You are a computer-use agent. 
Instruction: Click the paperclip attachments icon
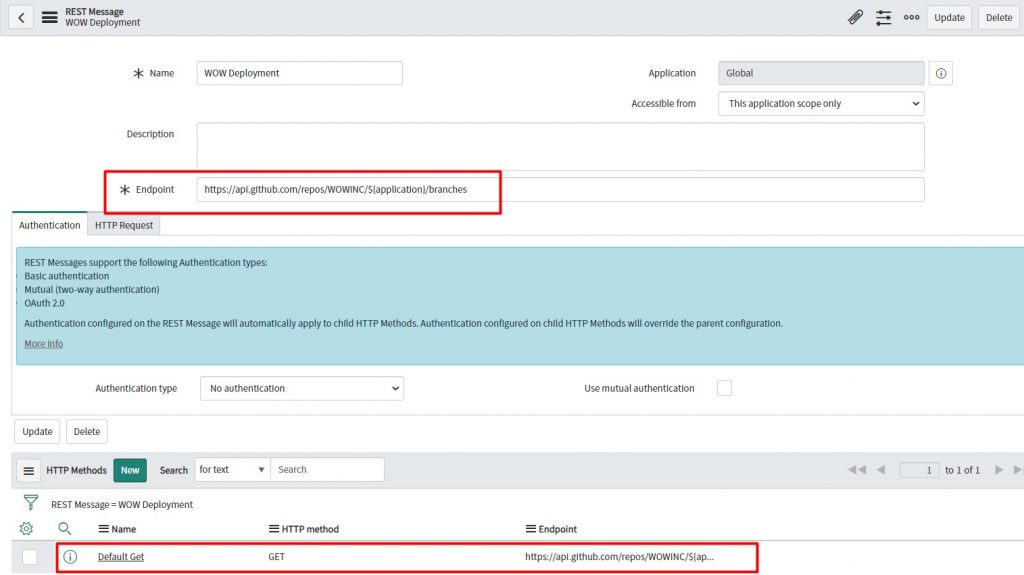pyautogui.click(x=855, y=18)
